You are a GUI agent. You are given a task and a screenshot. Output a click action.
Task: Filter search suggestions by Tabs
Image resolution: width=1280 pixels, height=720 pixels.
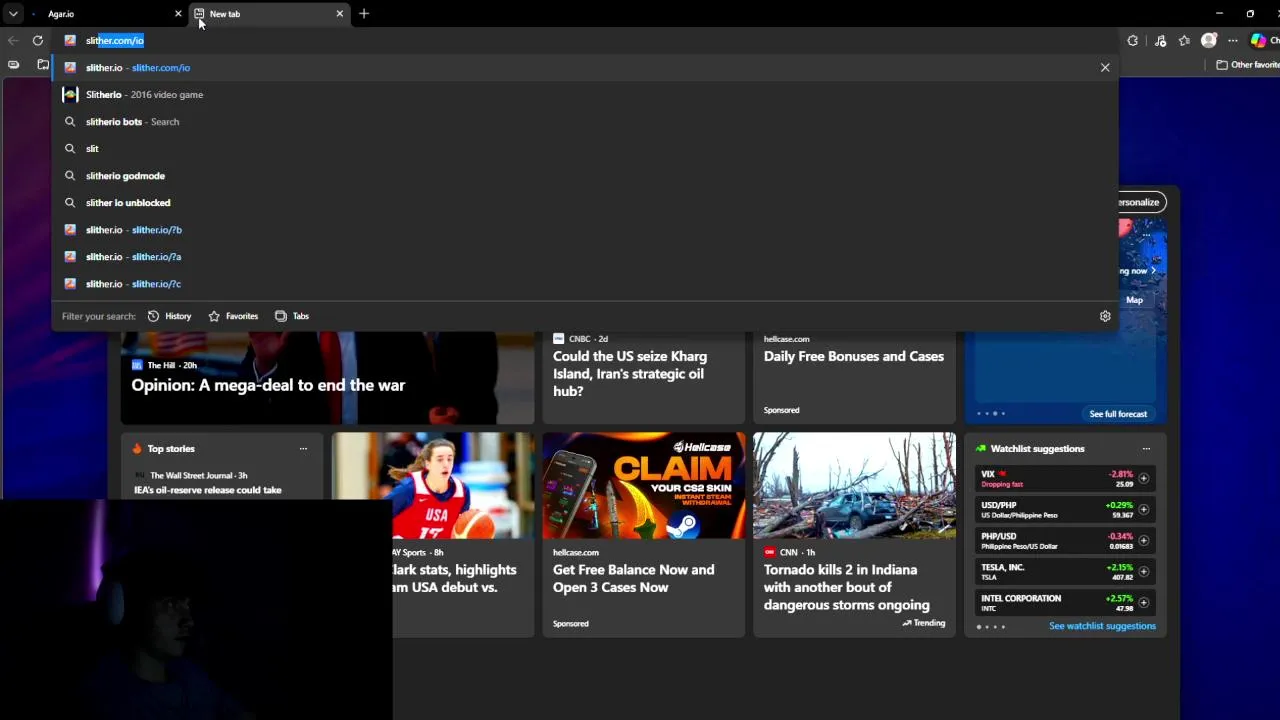click(292, 316)
